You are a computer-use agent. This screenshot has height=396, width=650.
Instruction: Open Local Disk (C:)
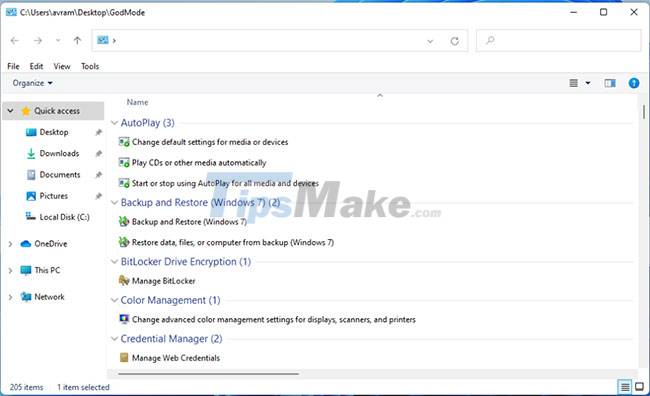click(x=64, y=217)
